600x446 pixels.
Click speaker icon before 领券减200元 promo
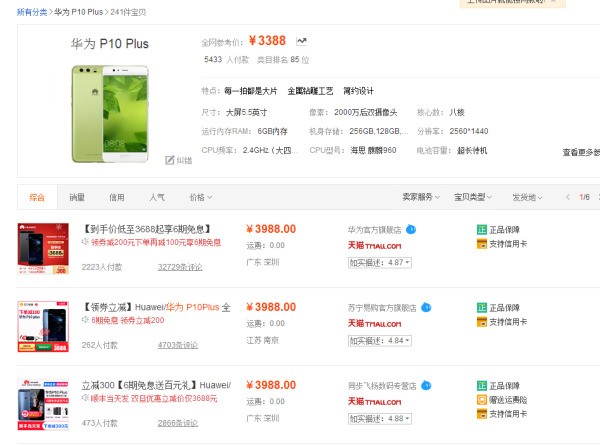85,242
